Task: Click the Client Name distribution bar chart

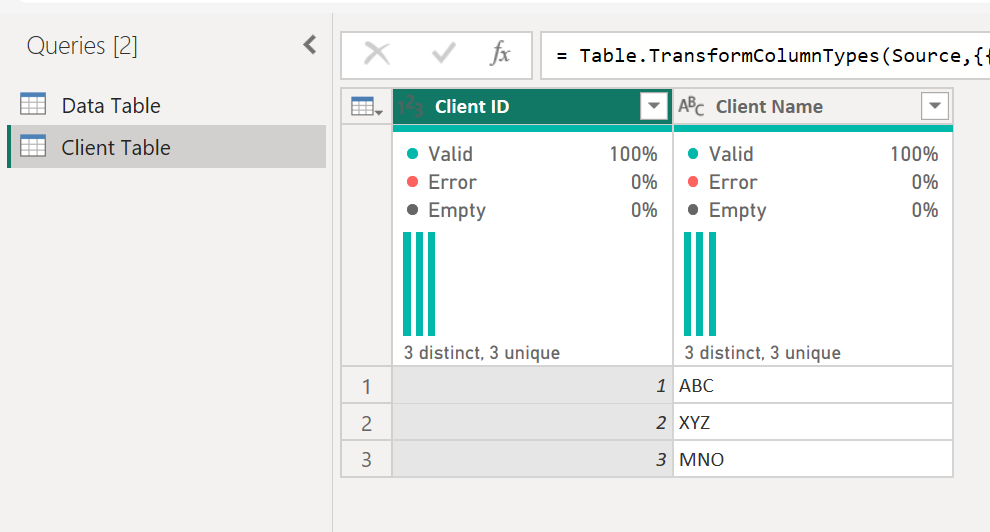Action: (x=700, y=284)
